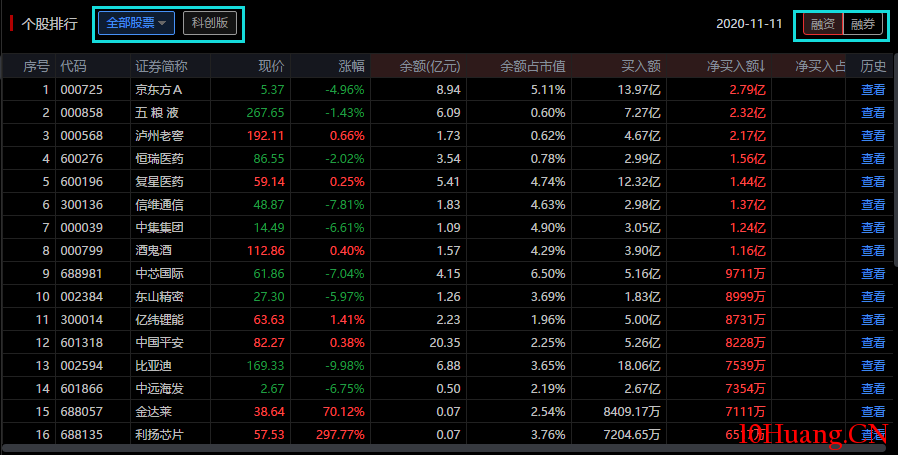Select the 融资 toggle
The height and width of the screenshot is (455, 898).
click(x=823, y=24)
